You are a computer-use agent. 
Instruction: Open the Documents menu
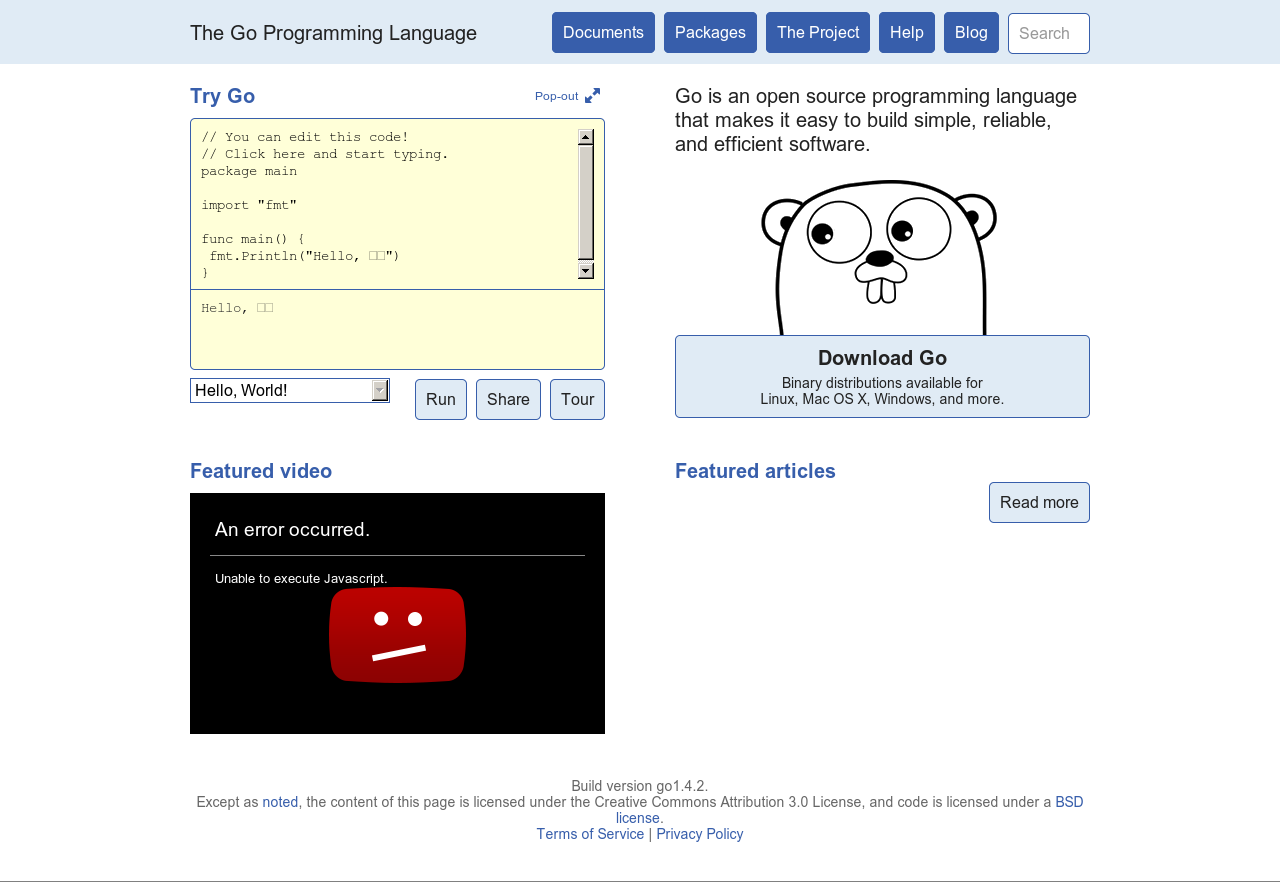tap(603, 32)
